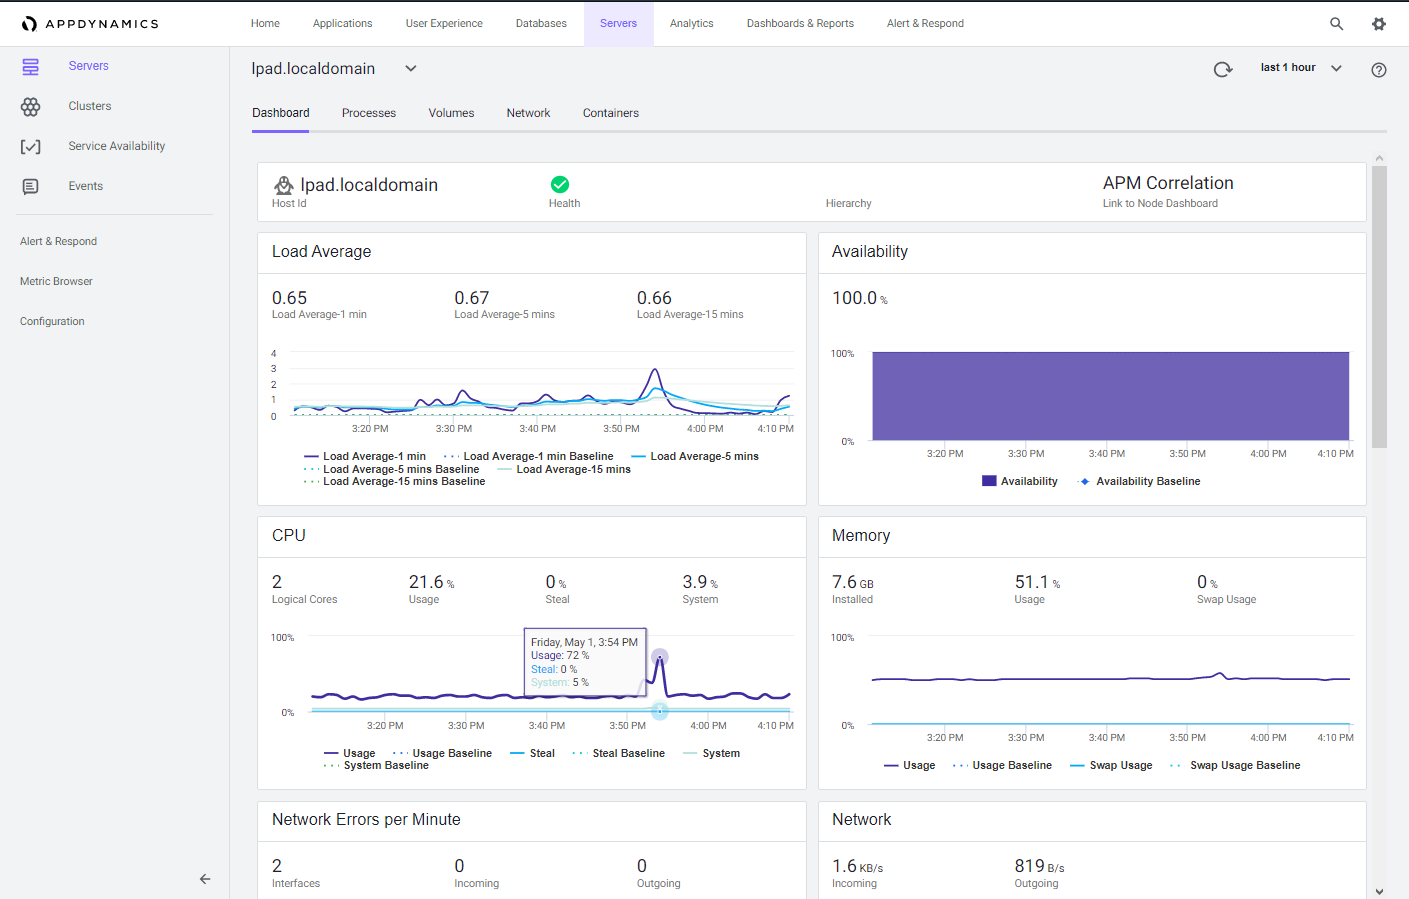
Task: Open the help question mark icon
Action: (1379, 70)
